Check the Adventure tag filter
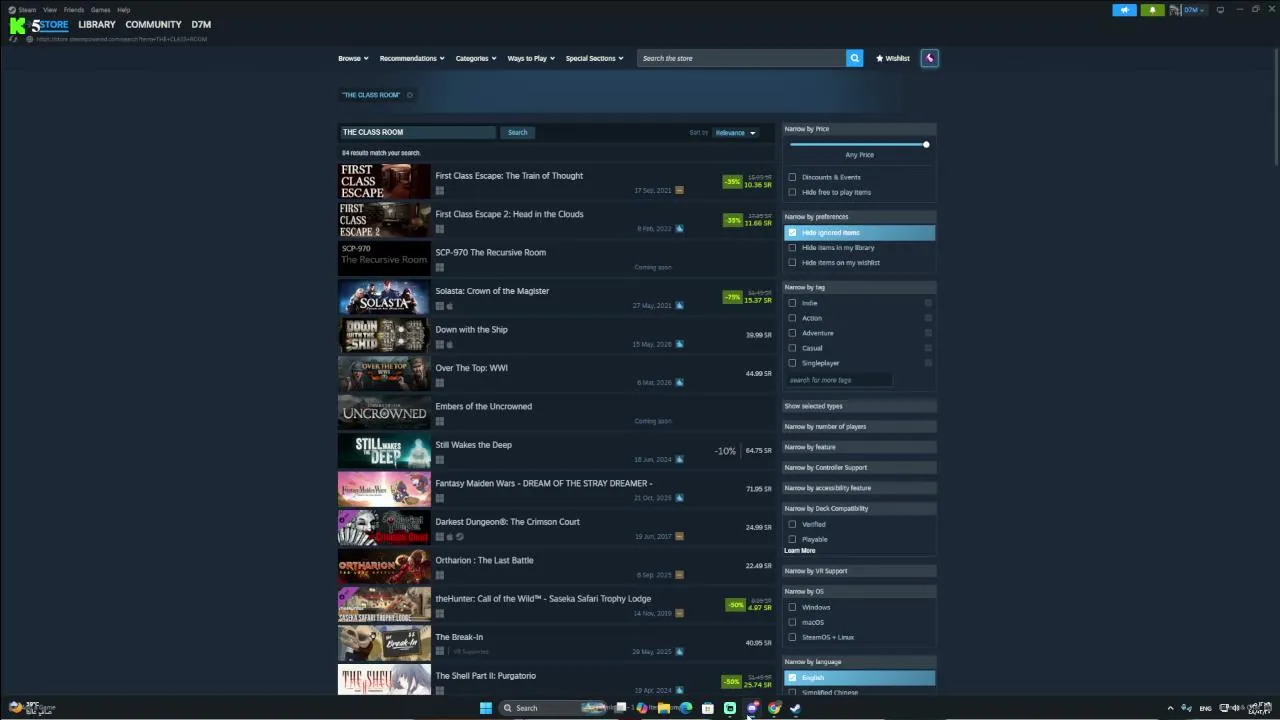This screenshot has height=720, width=1280. point(792,333)
